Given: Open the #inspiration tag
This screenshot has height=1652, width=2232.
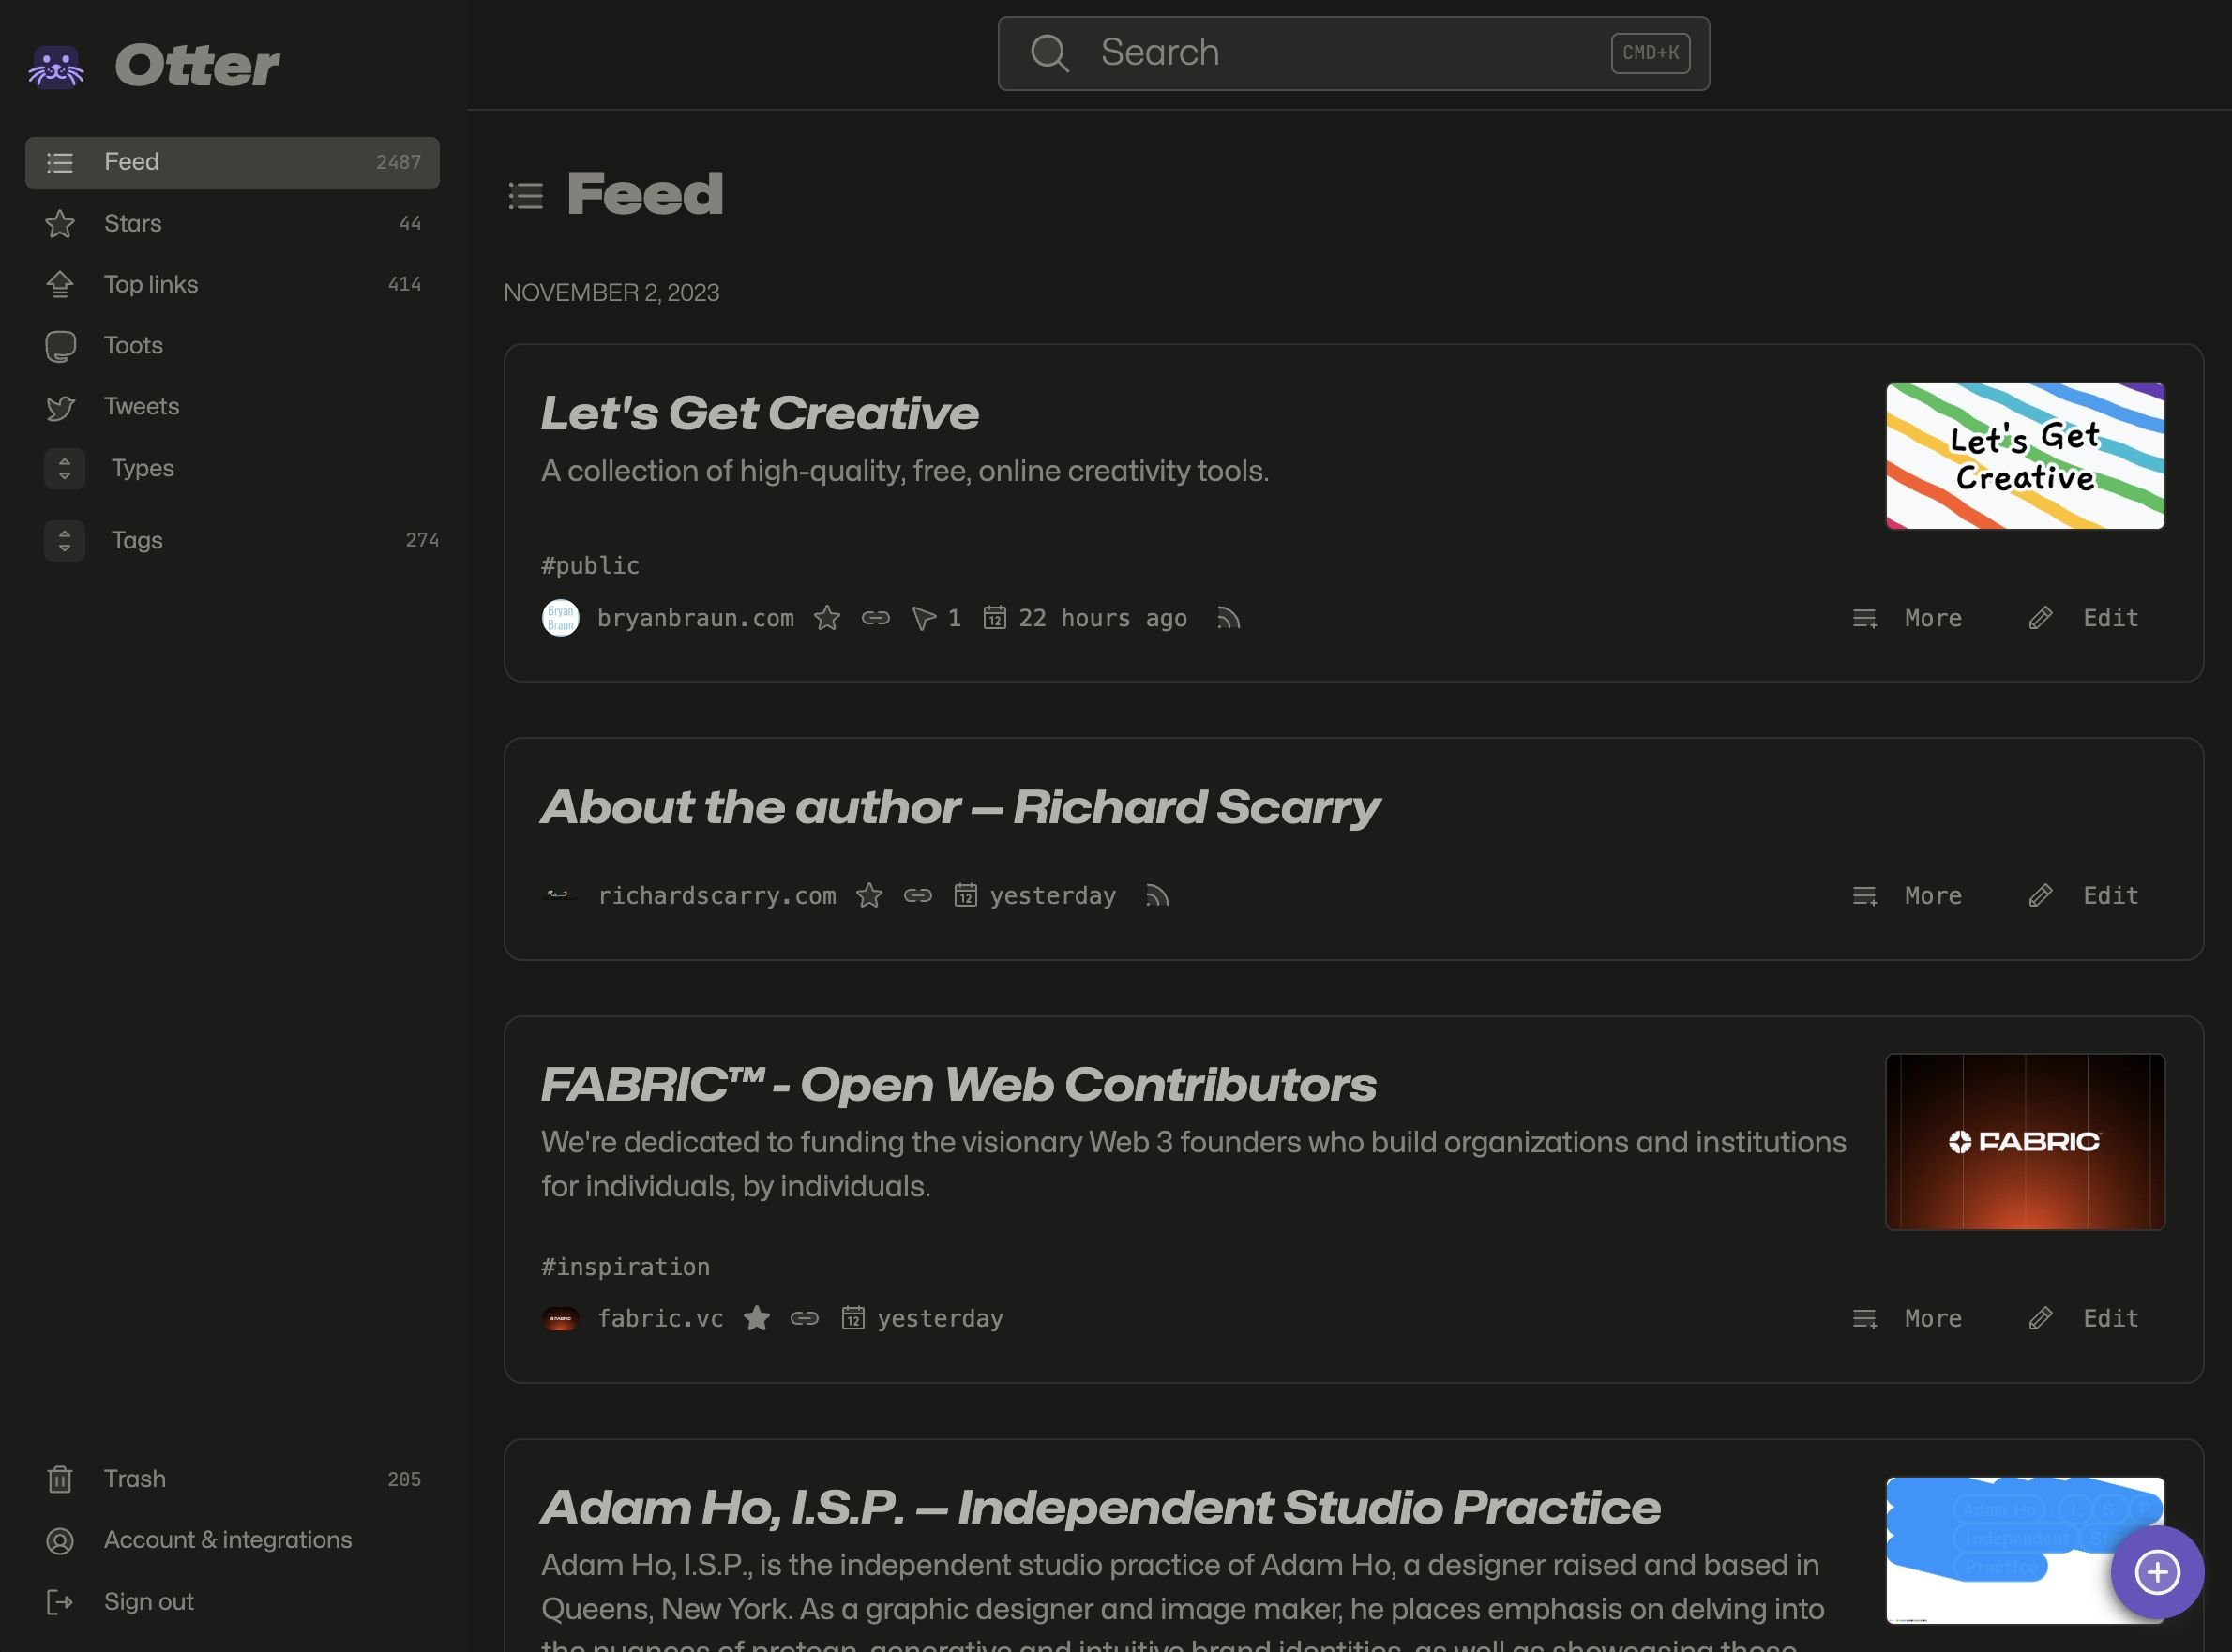Looking at the screenshot, I should pos(624,1266).
